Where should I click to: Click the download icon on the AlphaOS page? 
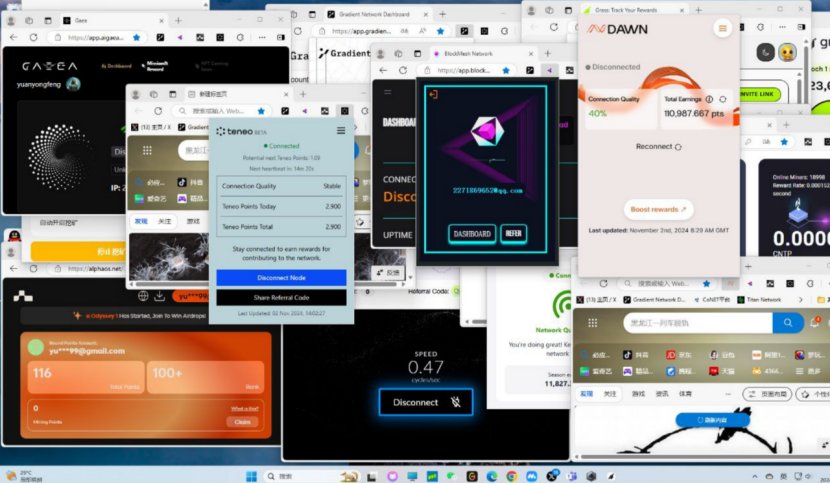click(159, 295)
